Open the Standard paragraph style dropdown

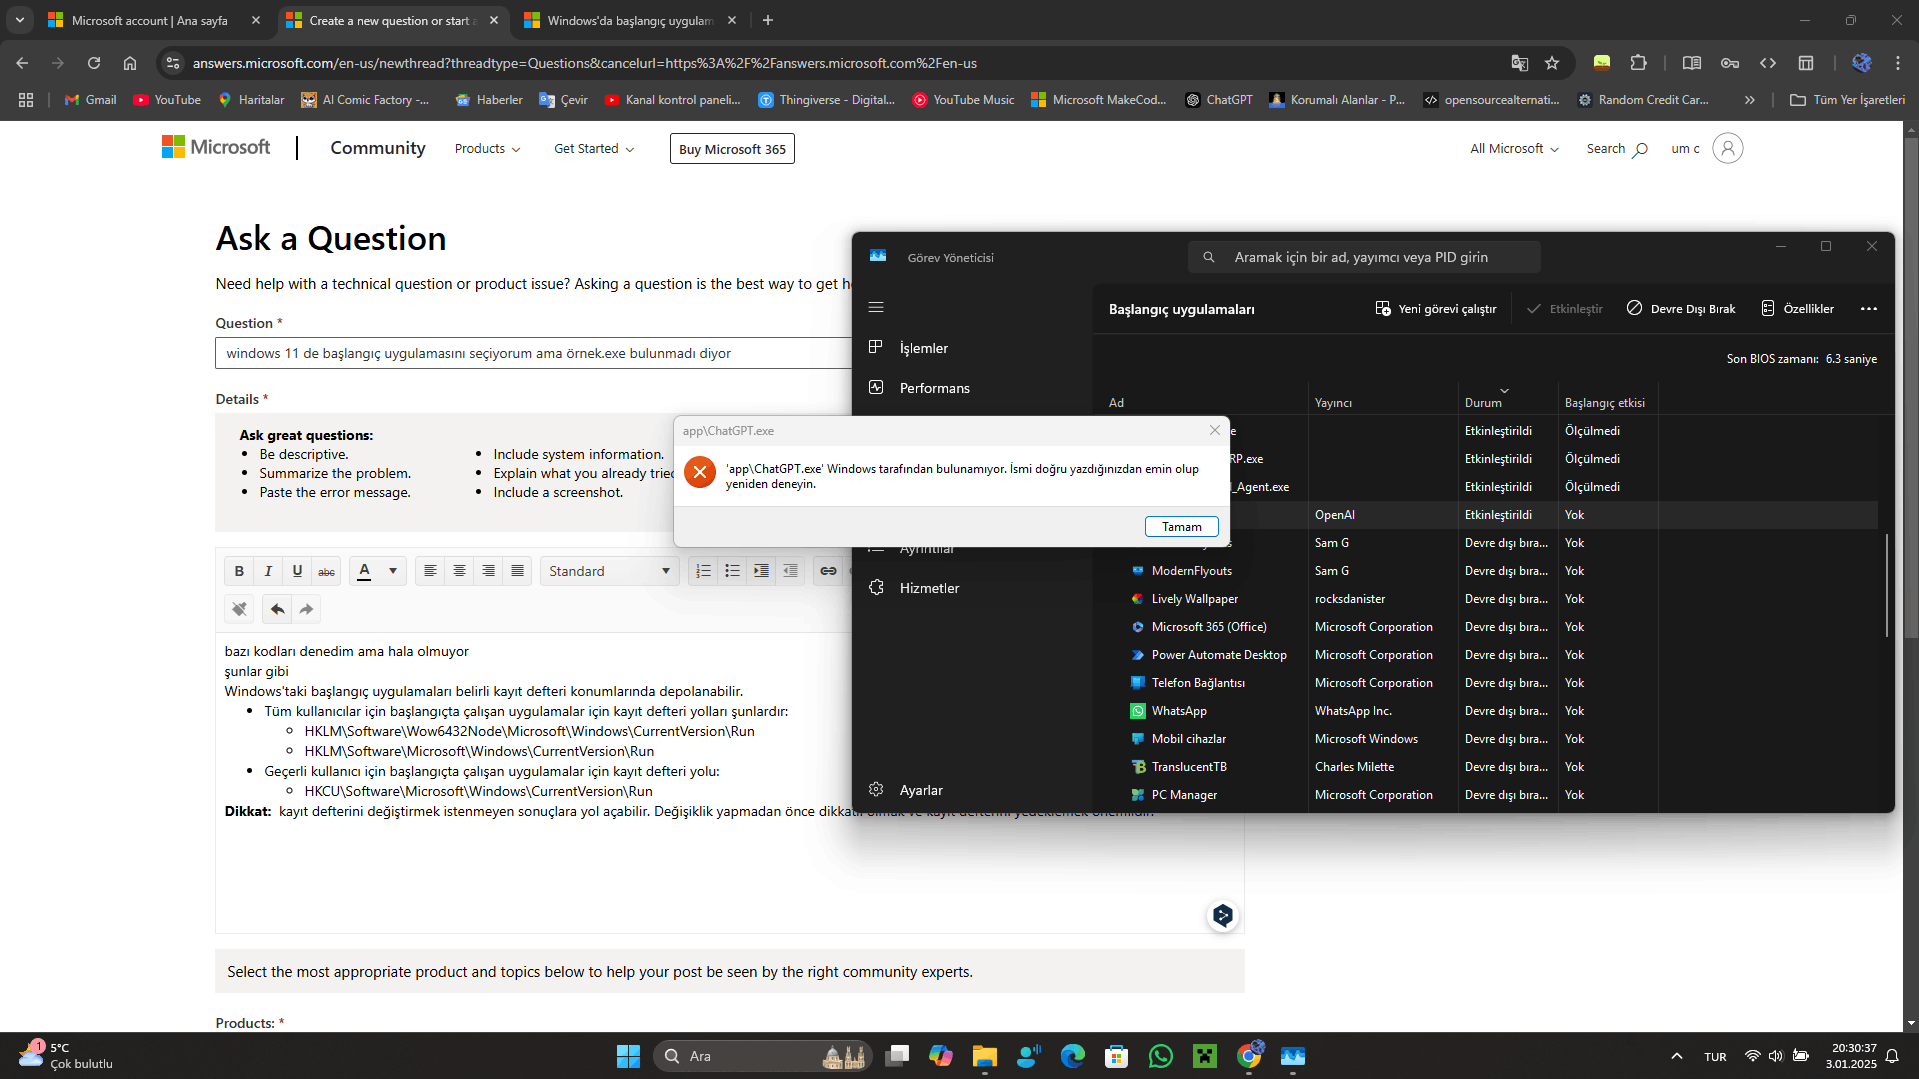(609, 571)
